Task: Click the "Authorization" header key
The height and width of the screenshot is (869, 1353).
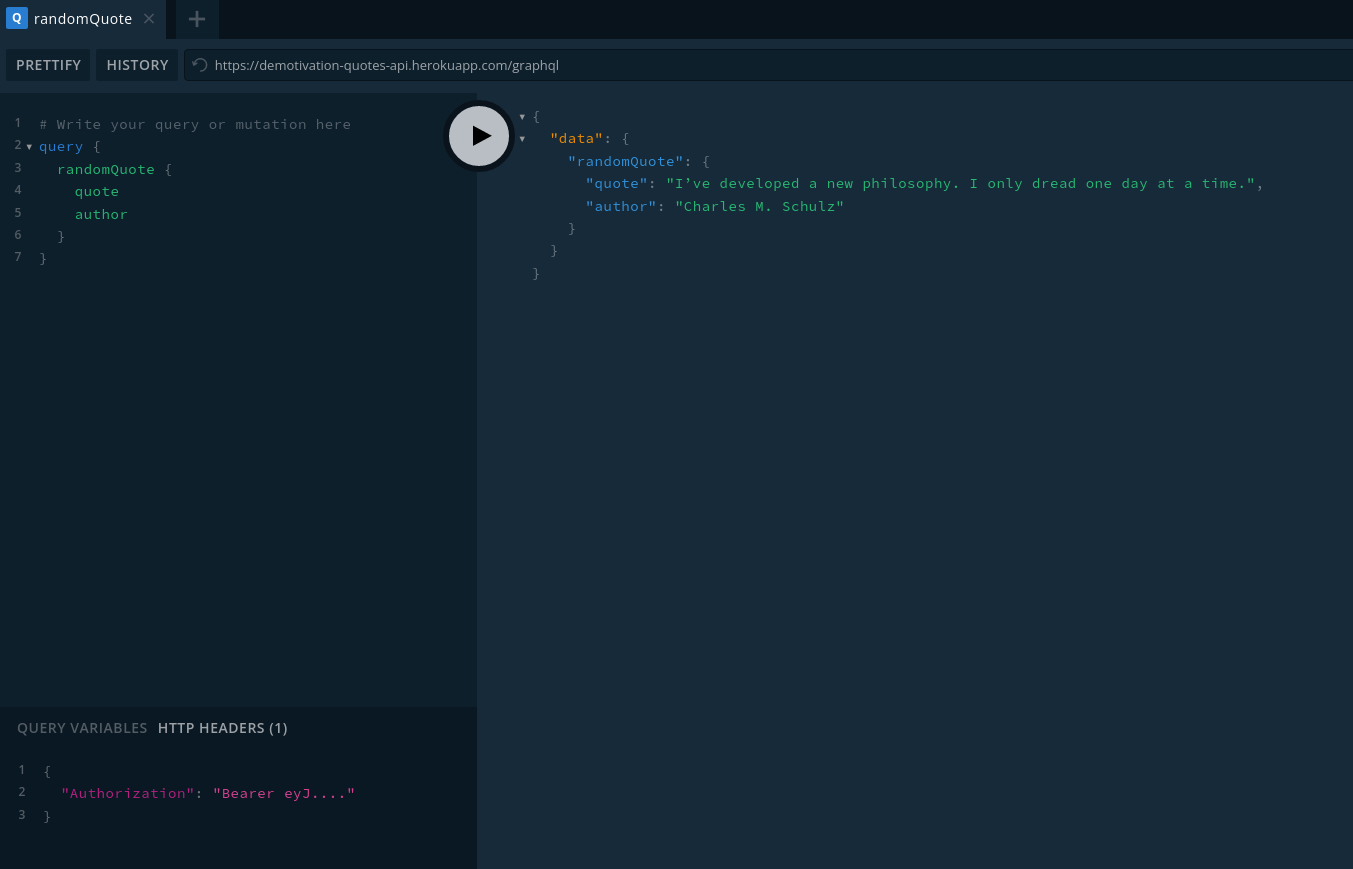Action: [128, 794]
